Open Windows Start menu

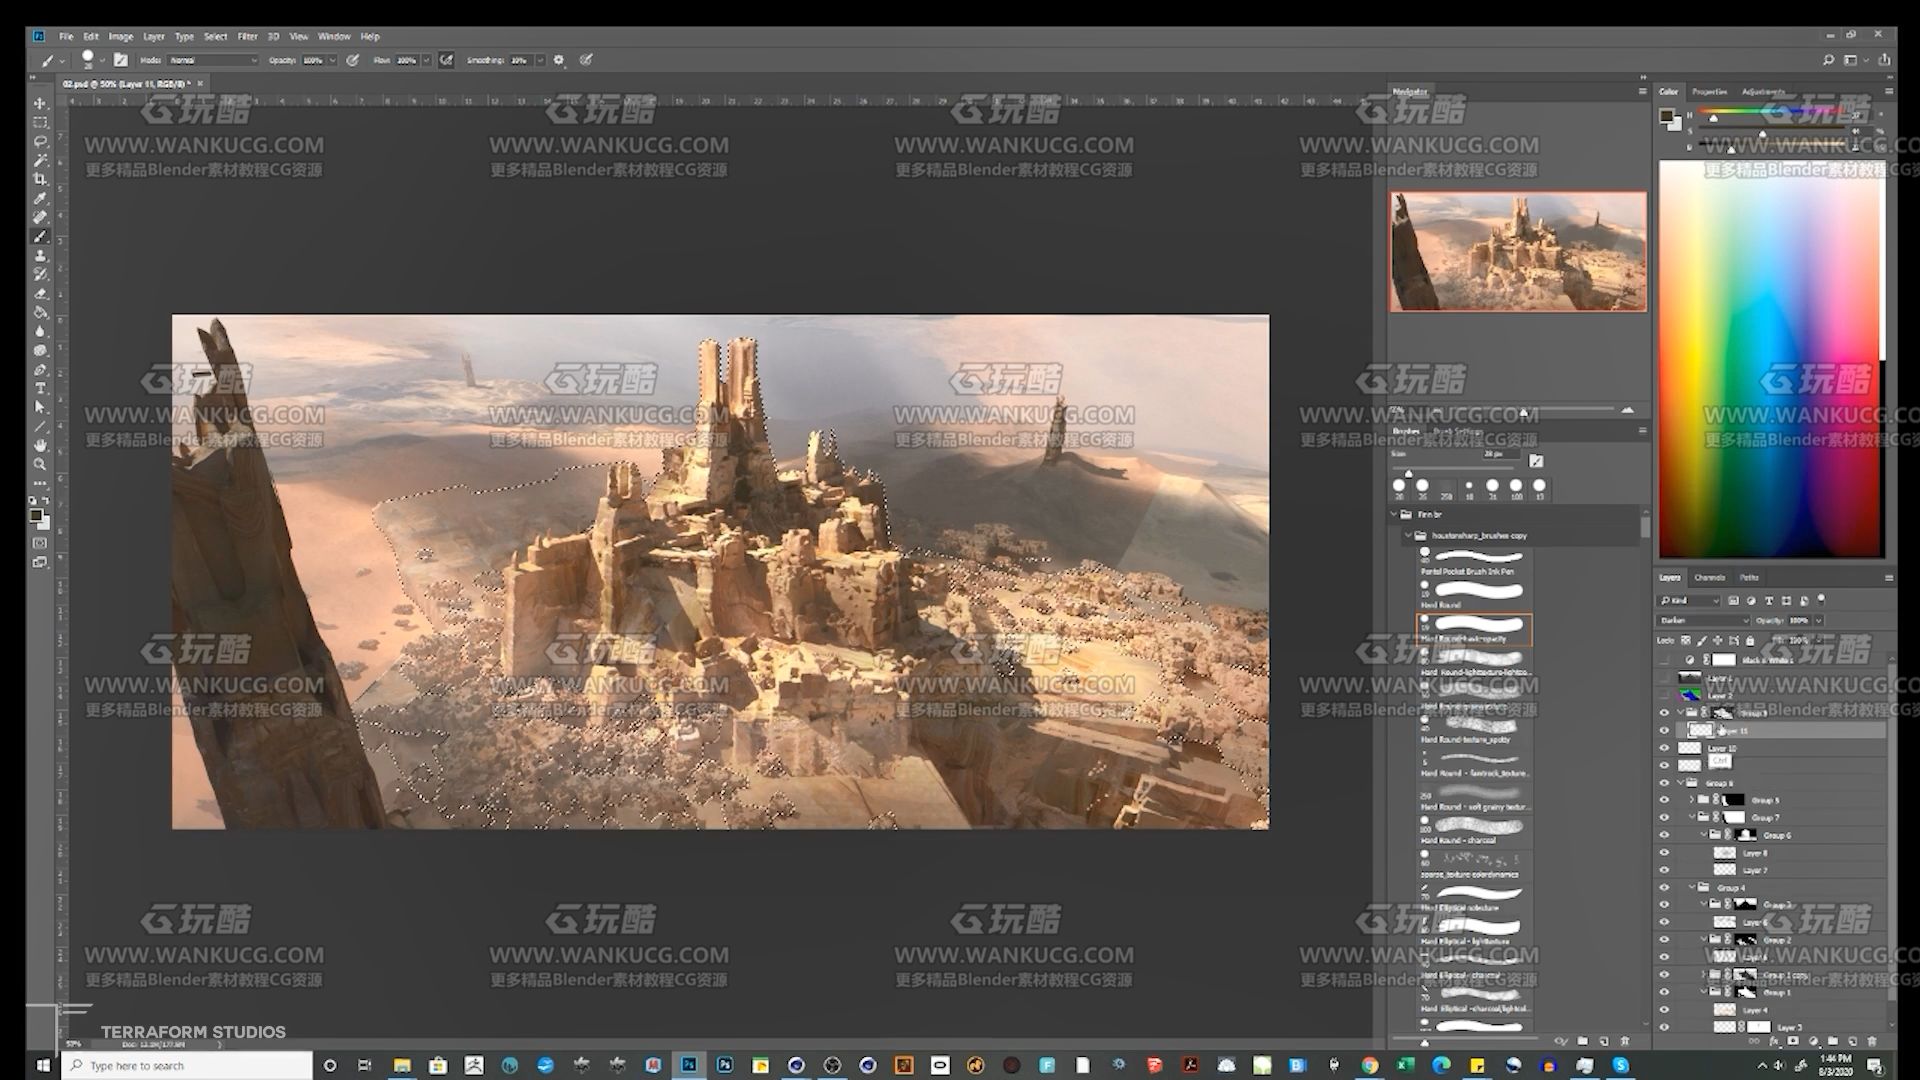tap(43, 1065)
